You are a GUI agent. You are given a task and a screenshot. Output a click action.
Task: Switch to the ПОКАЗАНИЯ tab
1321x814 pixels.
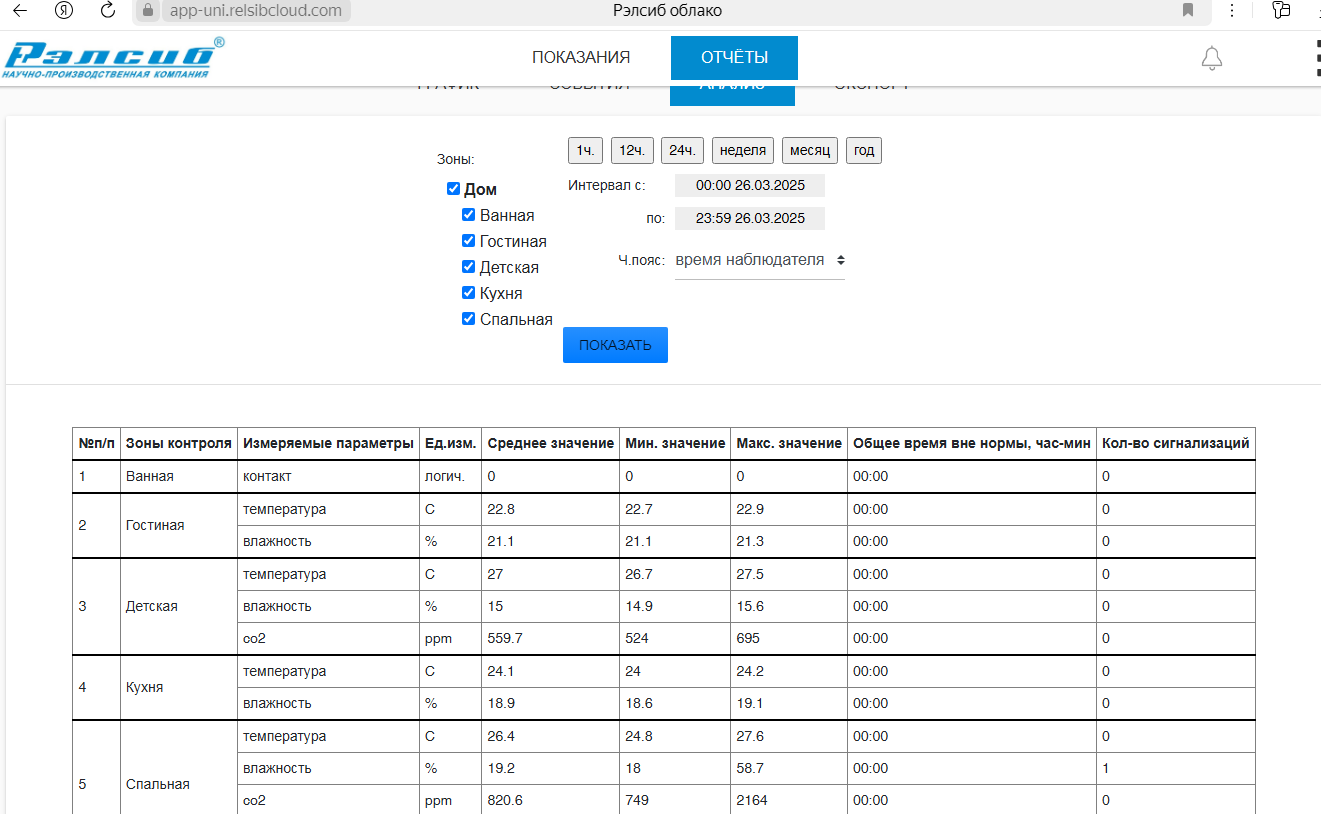tap(580, 58)
